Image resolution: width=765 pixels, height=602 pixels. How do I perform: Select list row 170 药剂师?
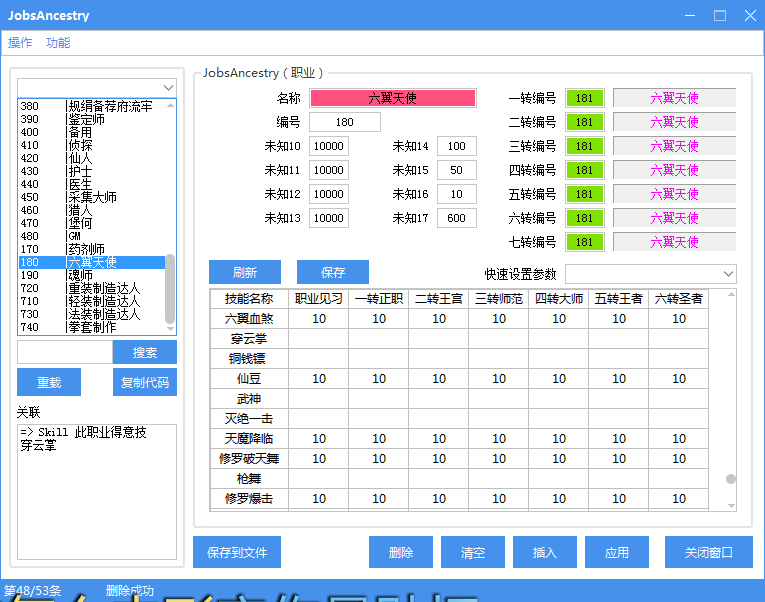tap(92, 249)
